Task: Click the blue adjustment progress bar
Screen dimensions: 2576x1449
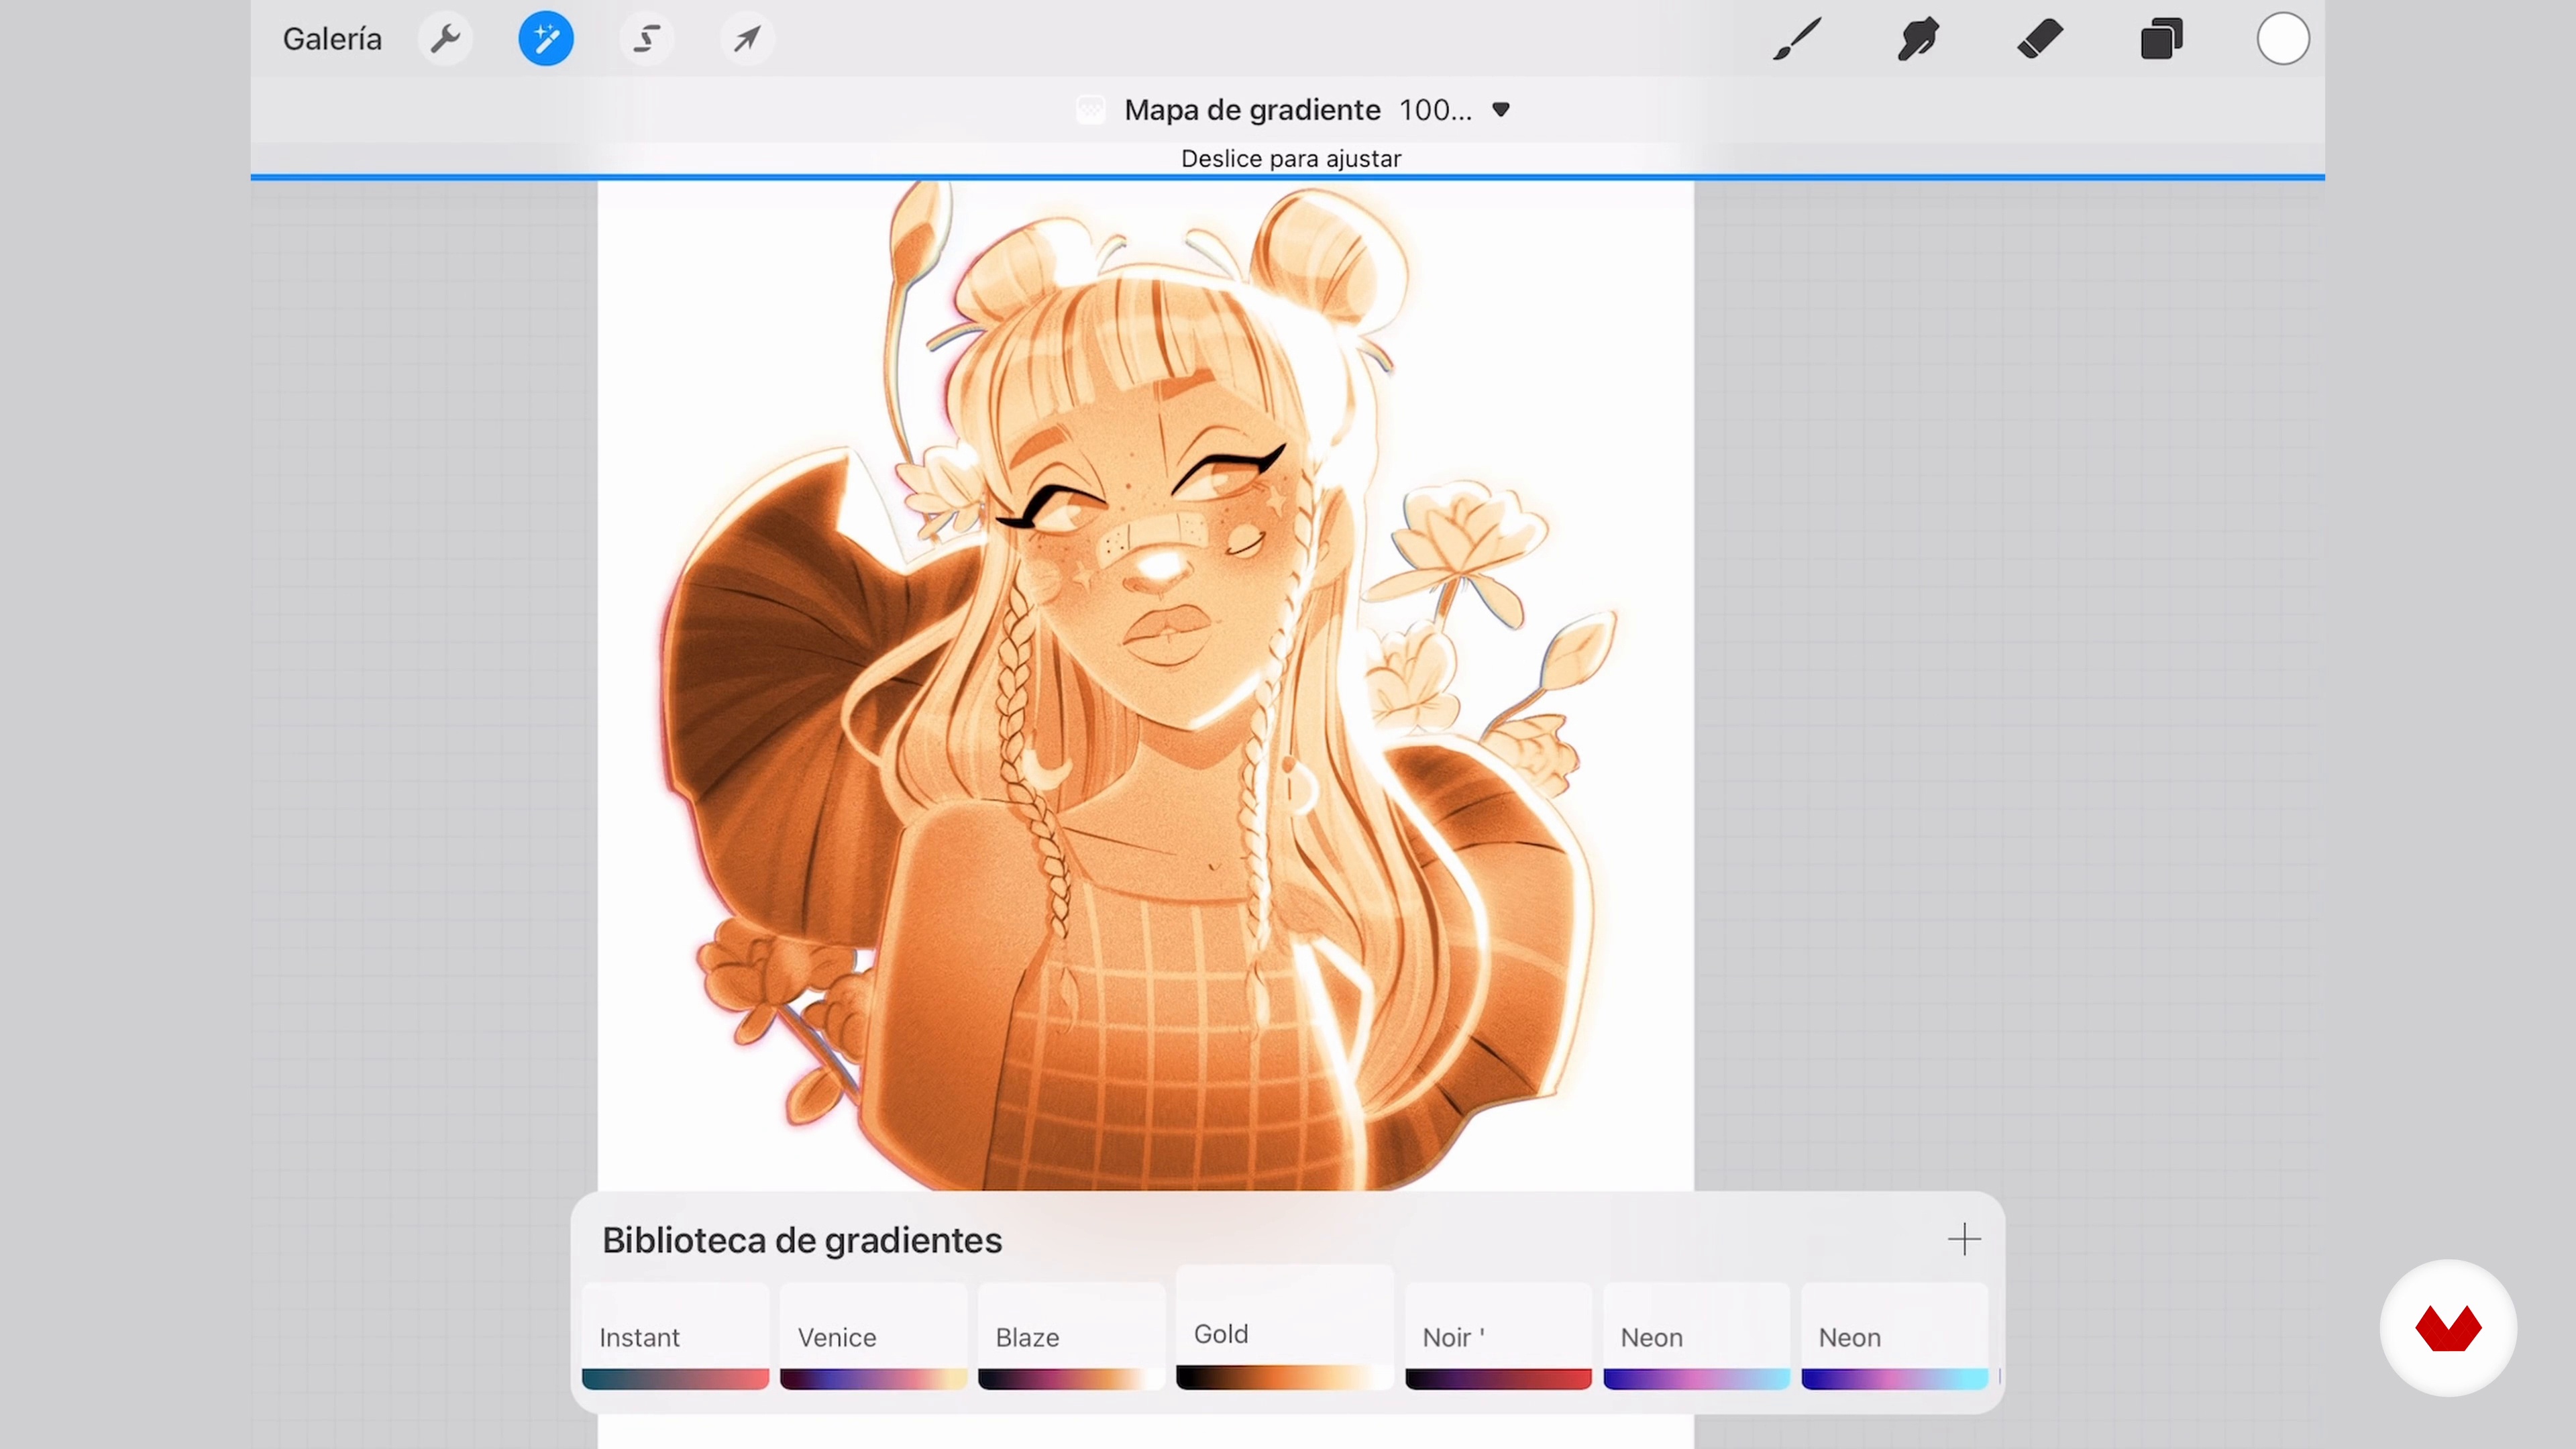Action: coord(1287,178)
